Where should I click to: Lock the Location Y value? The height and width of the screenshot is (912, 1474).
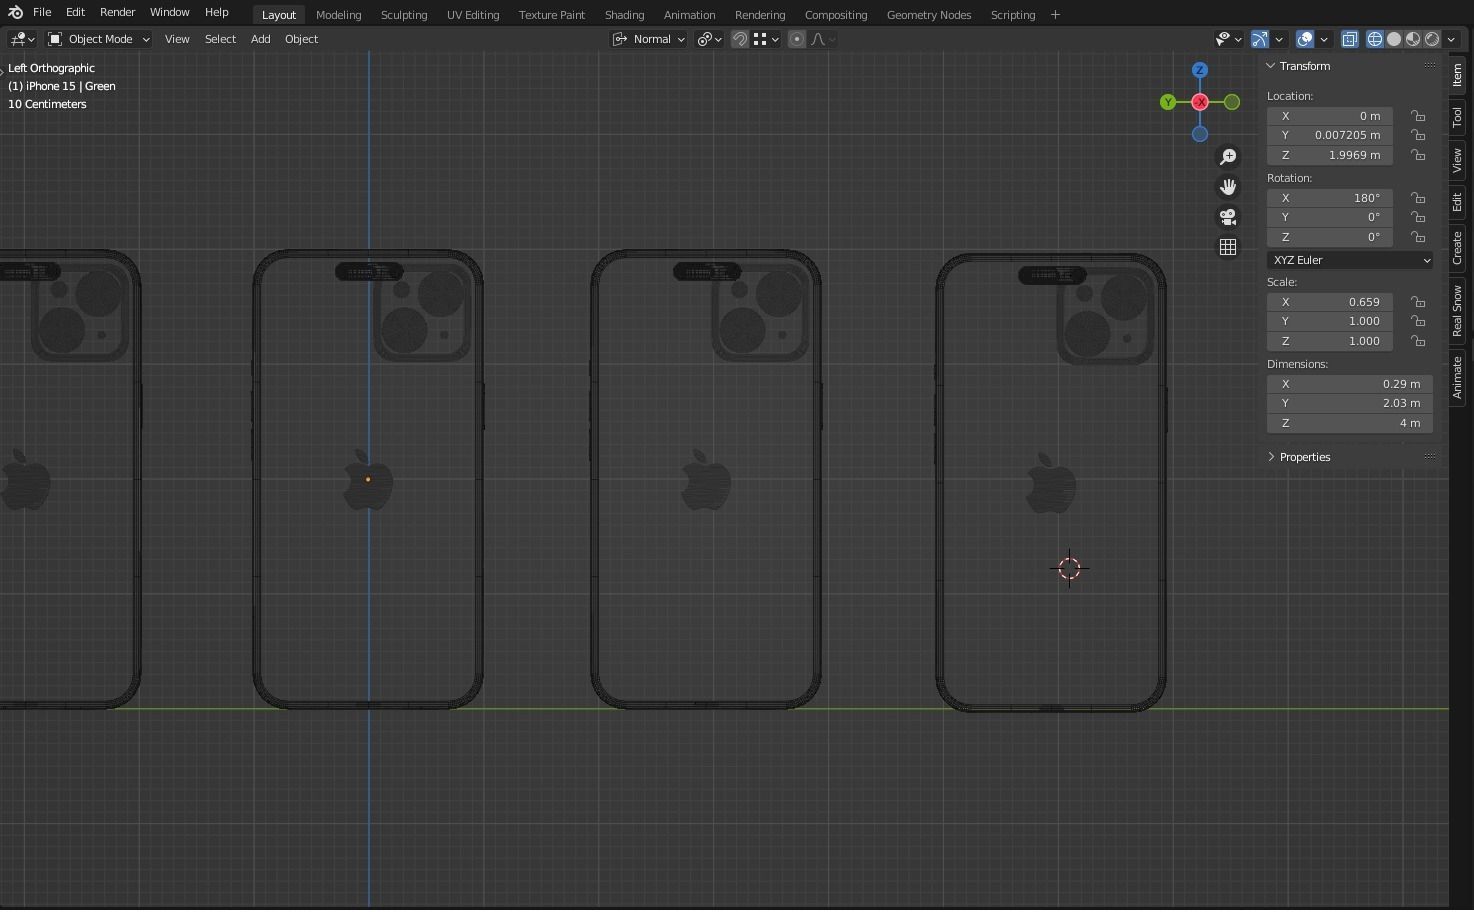1418,135
